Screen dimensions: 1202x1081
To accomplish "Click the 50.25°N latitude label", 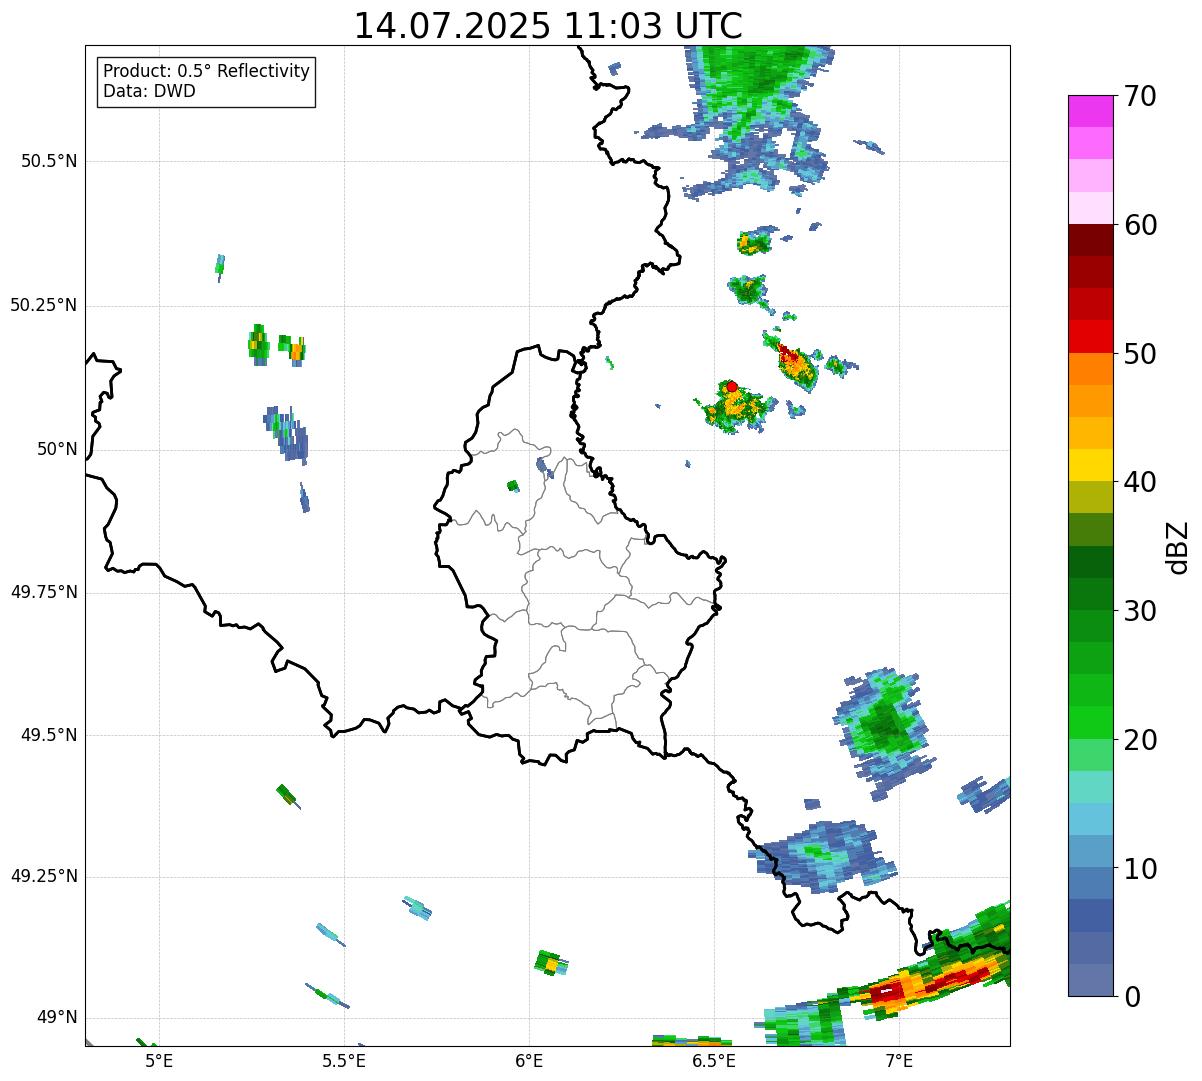I will point(44,305).
